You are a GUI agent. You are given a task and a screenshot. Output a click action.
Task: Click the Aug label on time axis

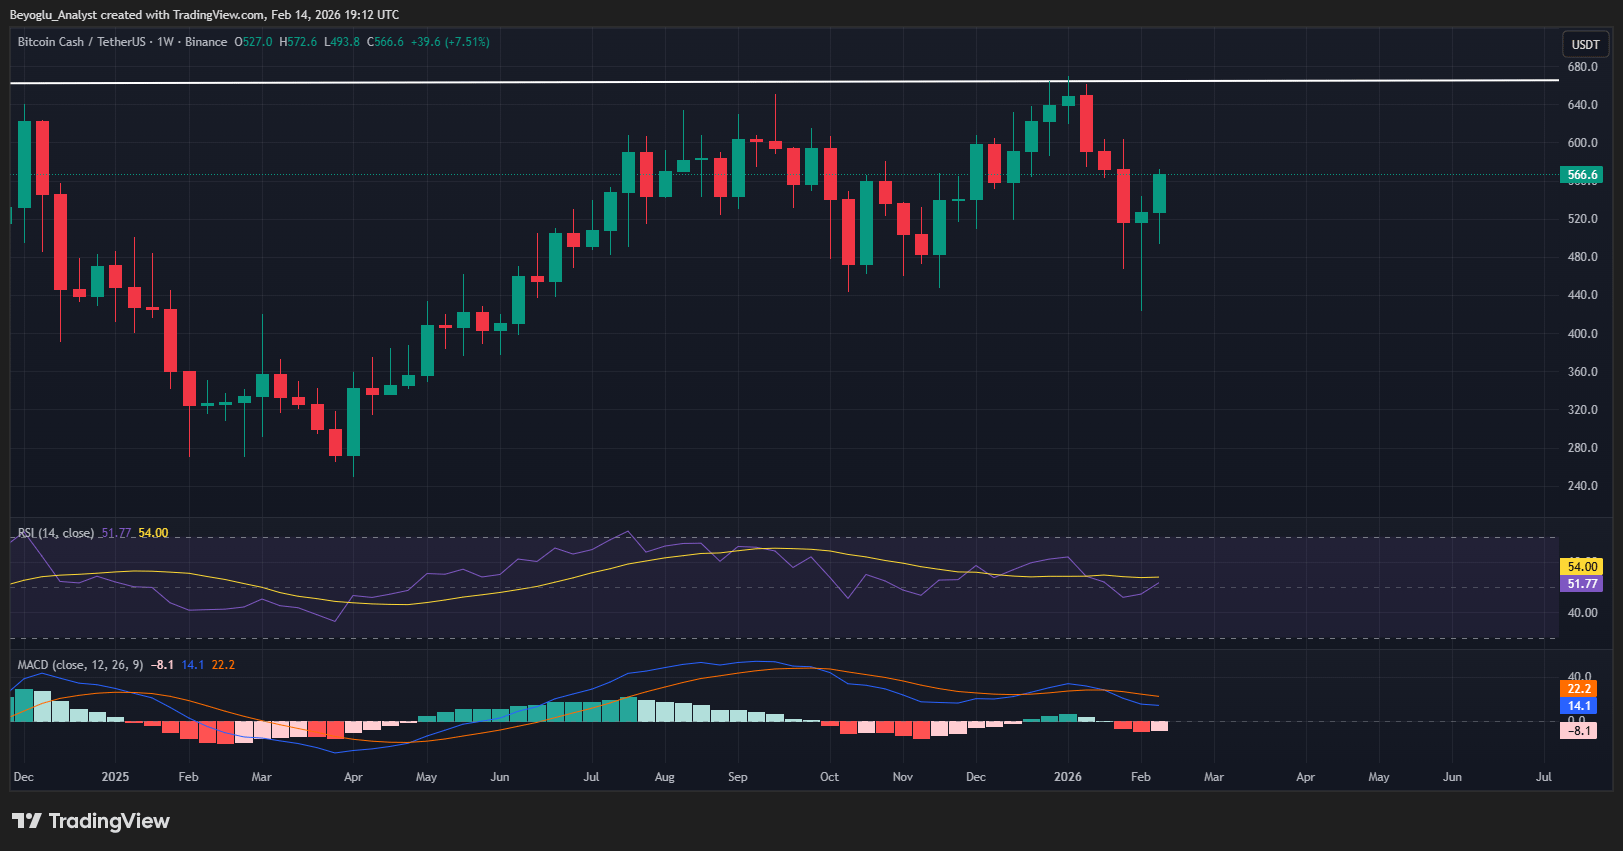point(665,777)
